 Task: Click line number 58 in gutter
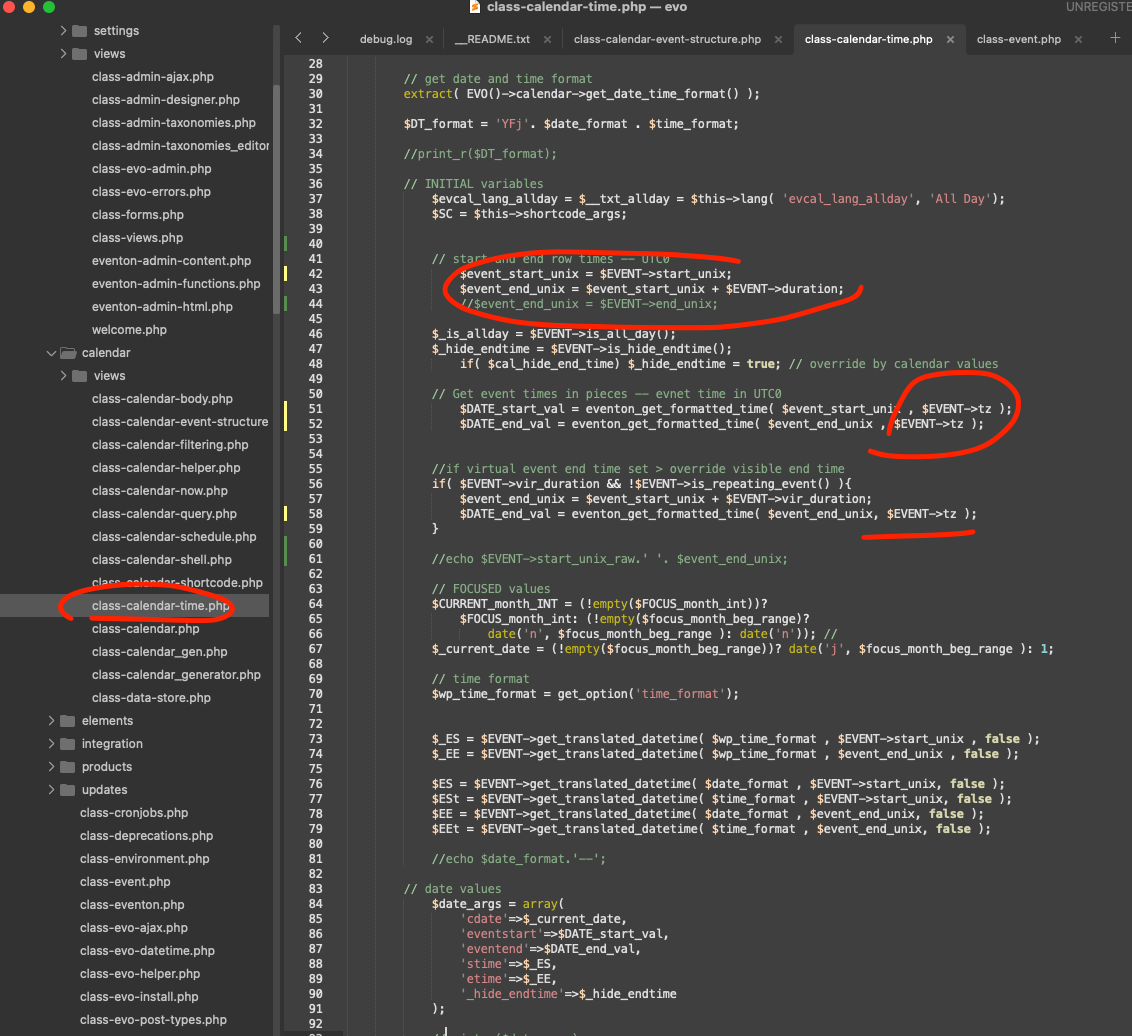click(315, 514)
